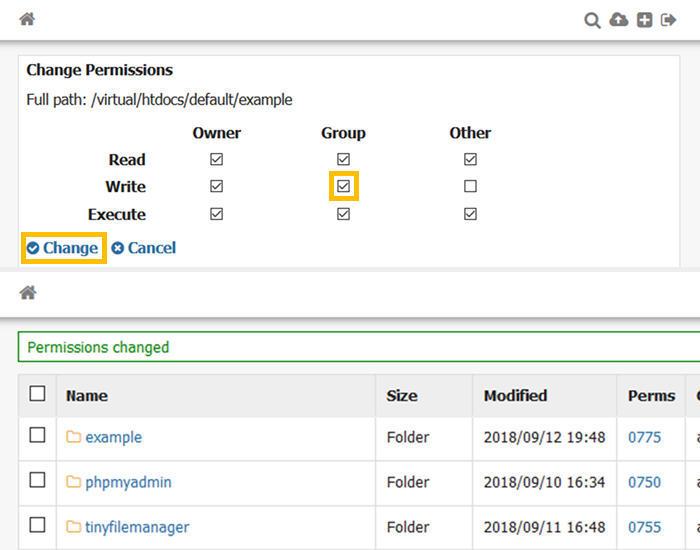The height and width of the screenshot is (550, 700).
Task: Enable Other Write permission checkbox
Action: point(470,186)
